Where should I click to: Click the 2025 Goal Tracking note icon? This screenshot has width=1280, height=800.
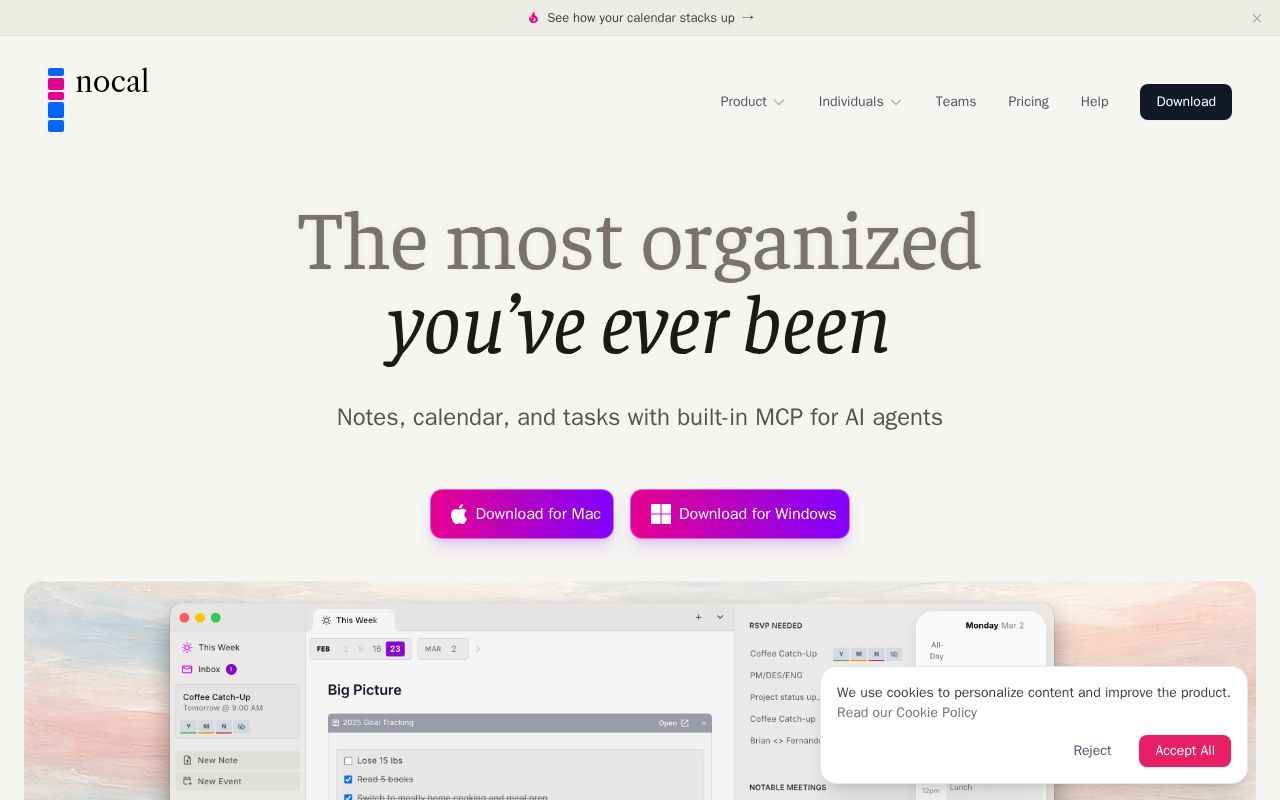[336, 723]
